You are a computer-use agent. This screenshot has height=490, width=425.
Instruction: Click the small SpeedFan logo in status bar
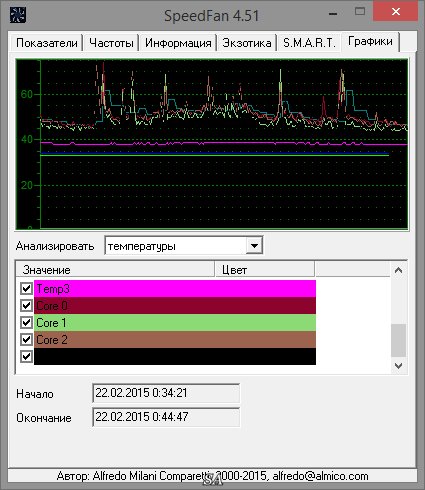point(213,480)
